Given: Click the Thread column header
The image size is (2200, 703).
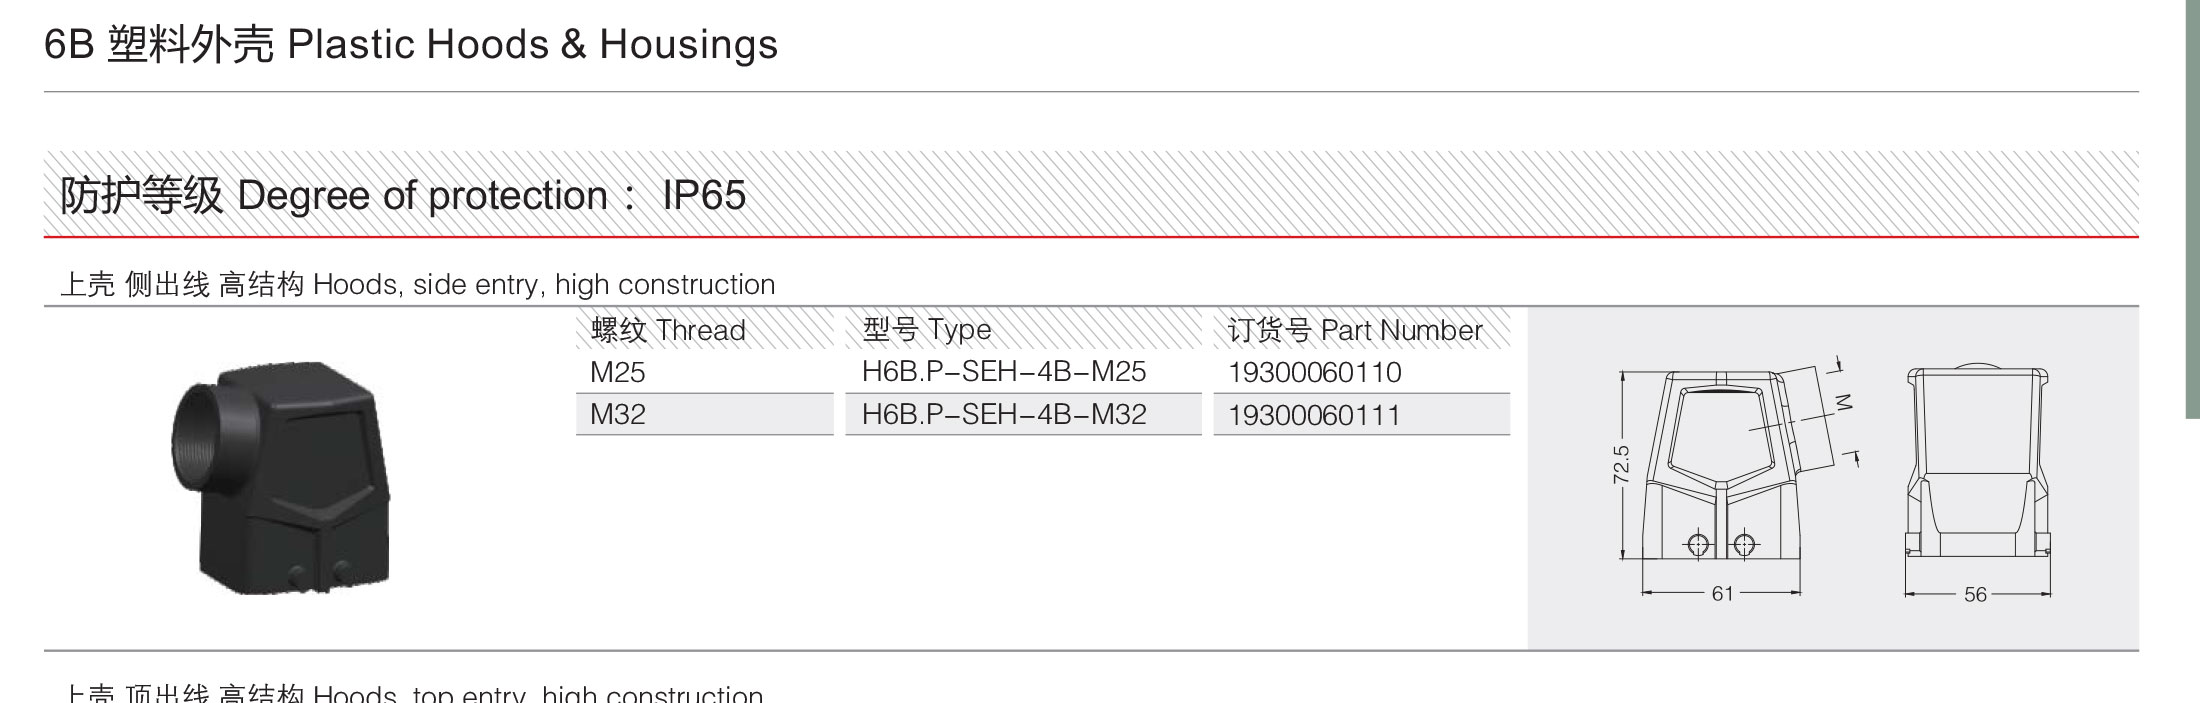Looking at the screenshot, I should pyautogui.click(x=704, y=330).
